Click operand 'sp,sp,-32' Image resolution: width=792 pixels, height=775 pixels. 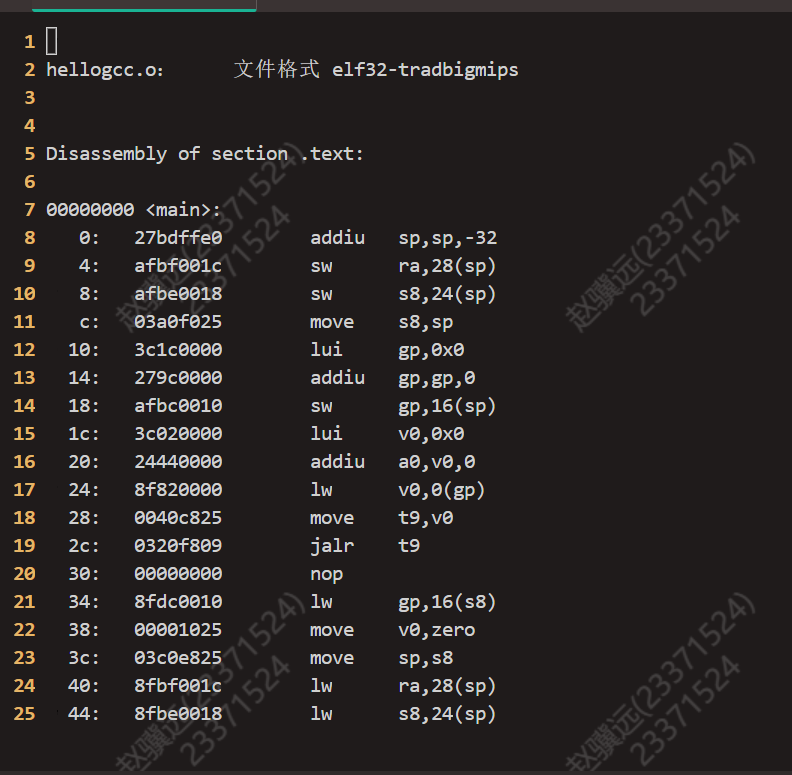(448, 237)
